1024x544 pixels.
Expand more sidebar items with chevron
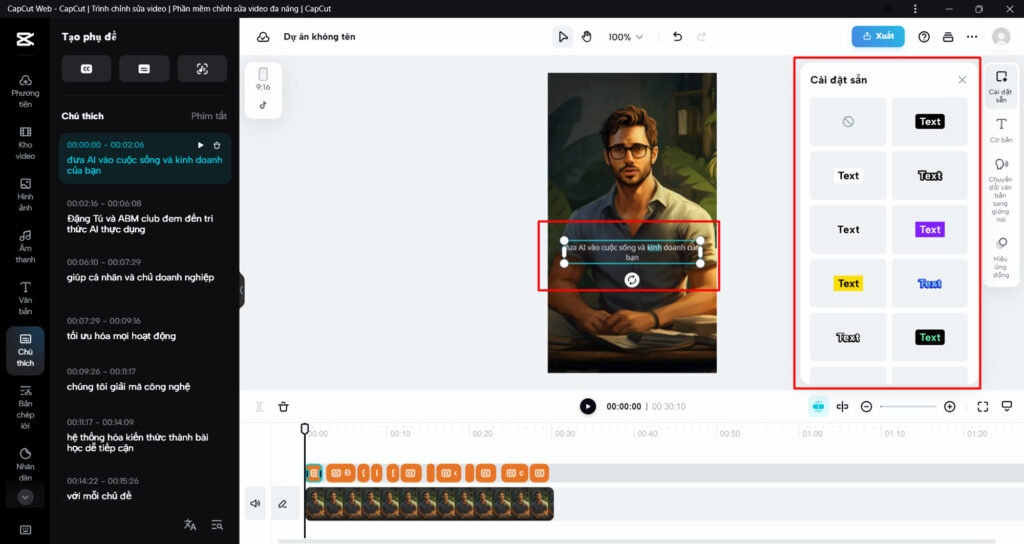coord(25,496)
